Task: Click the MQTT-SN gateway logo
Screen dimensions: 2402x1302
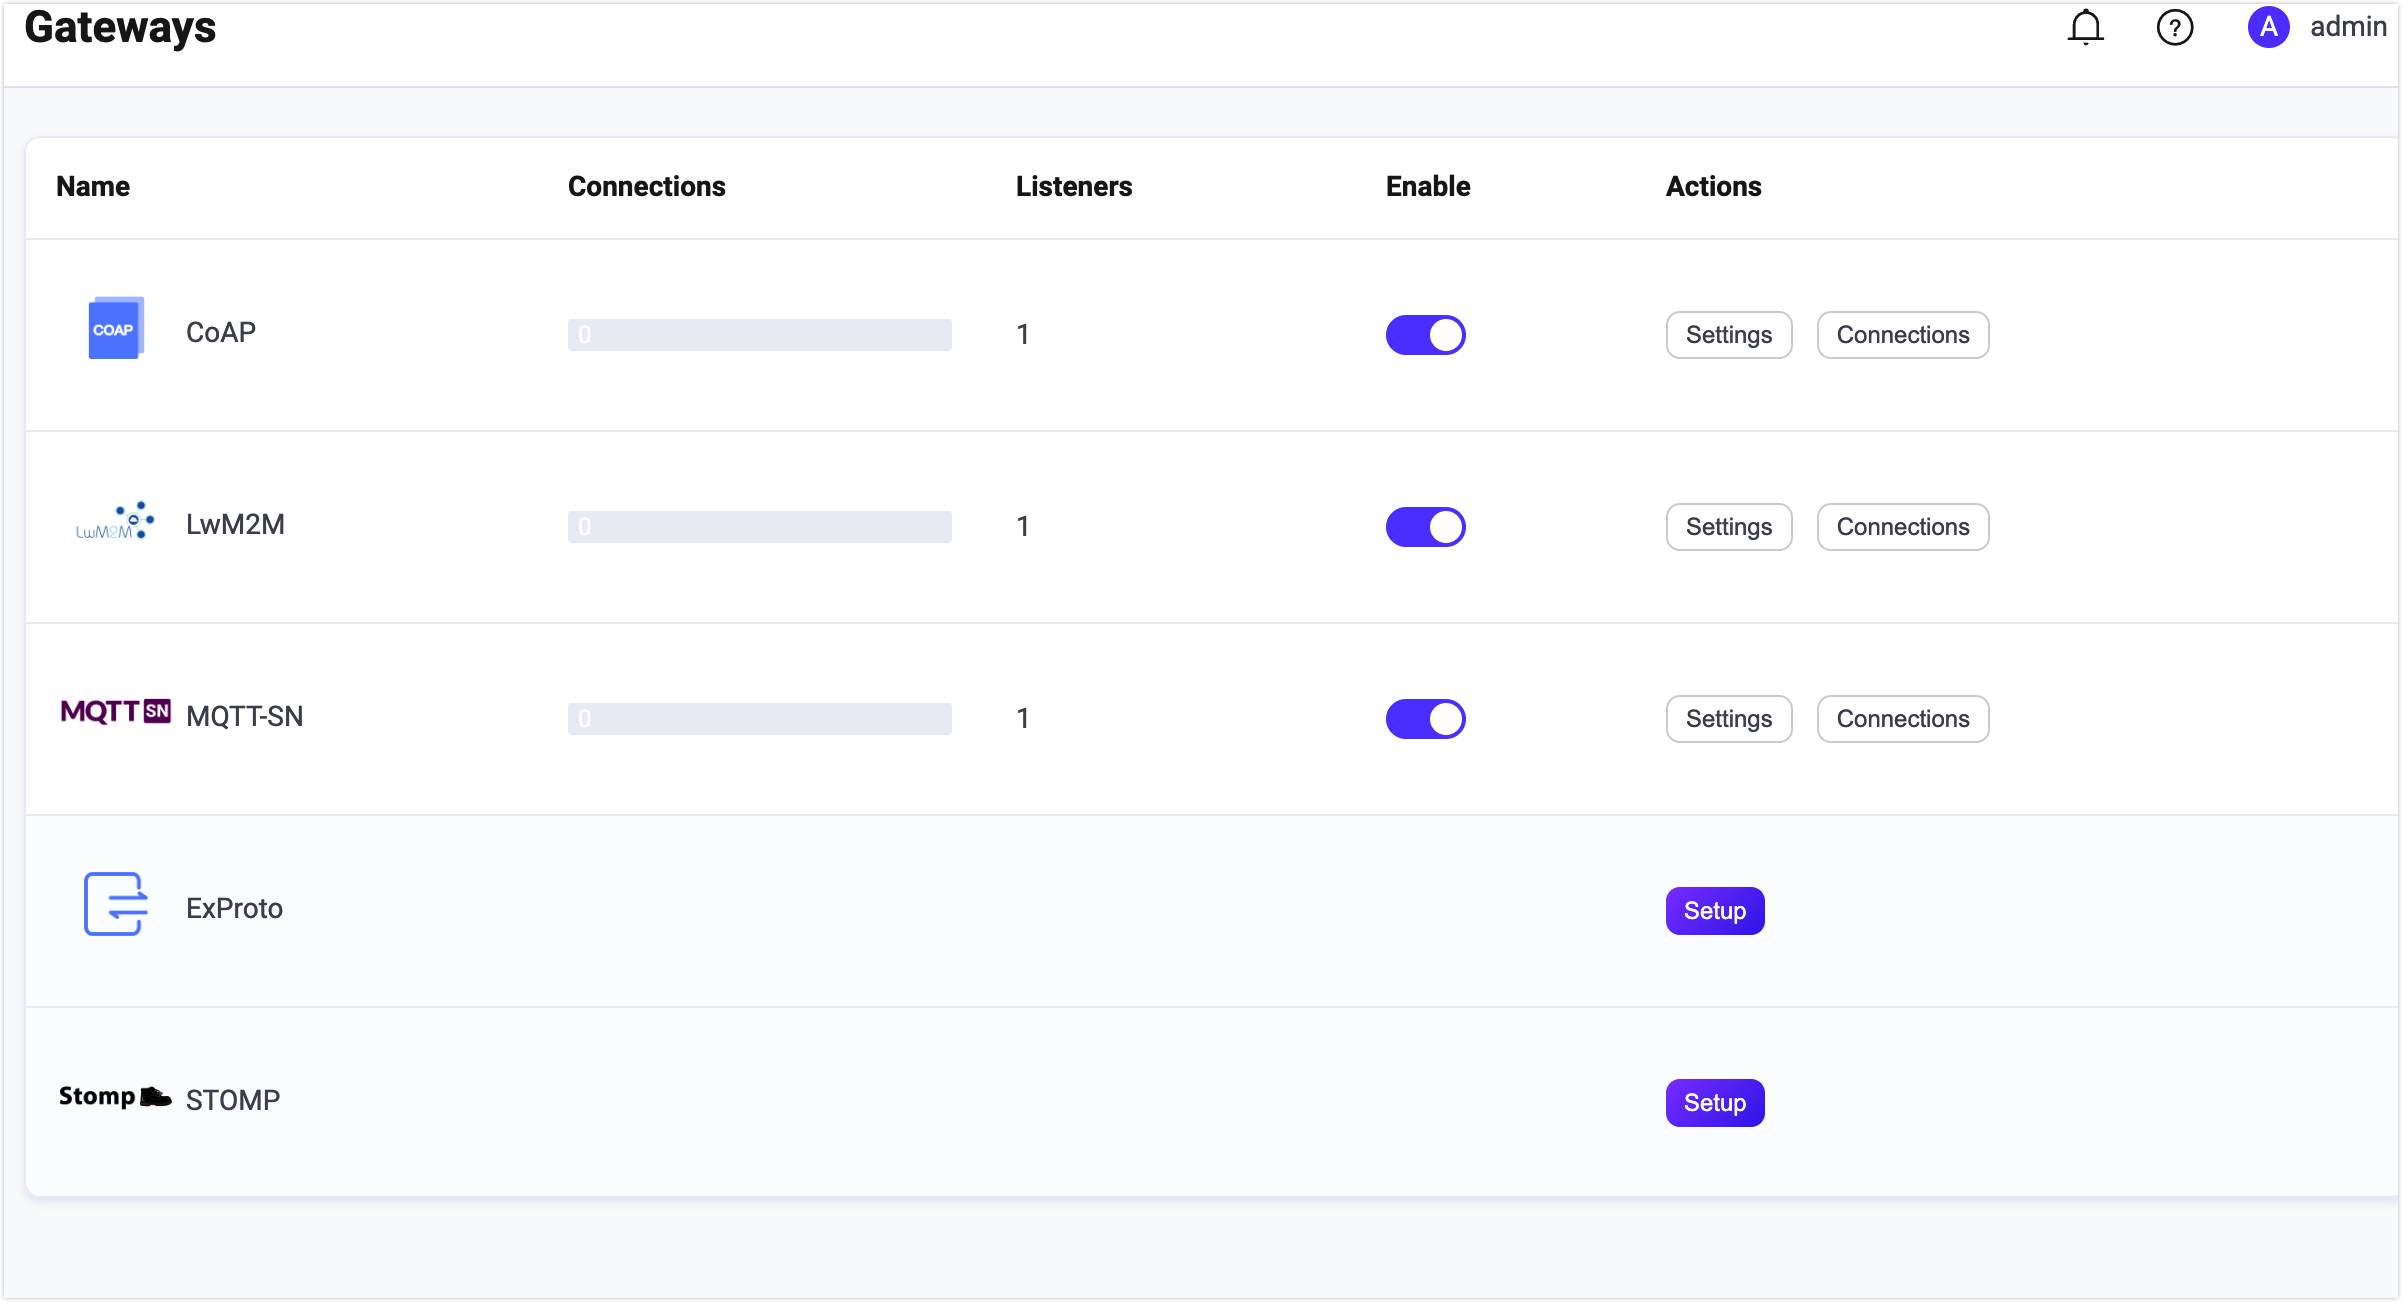Action: 115,712
